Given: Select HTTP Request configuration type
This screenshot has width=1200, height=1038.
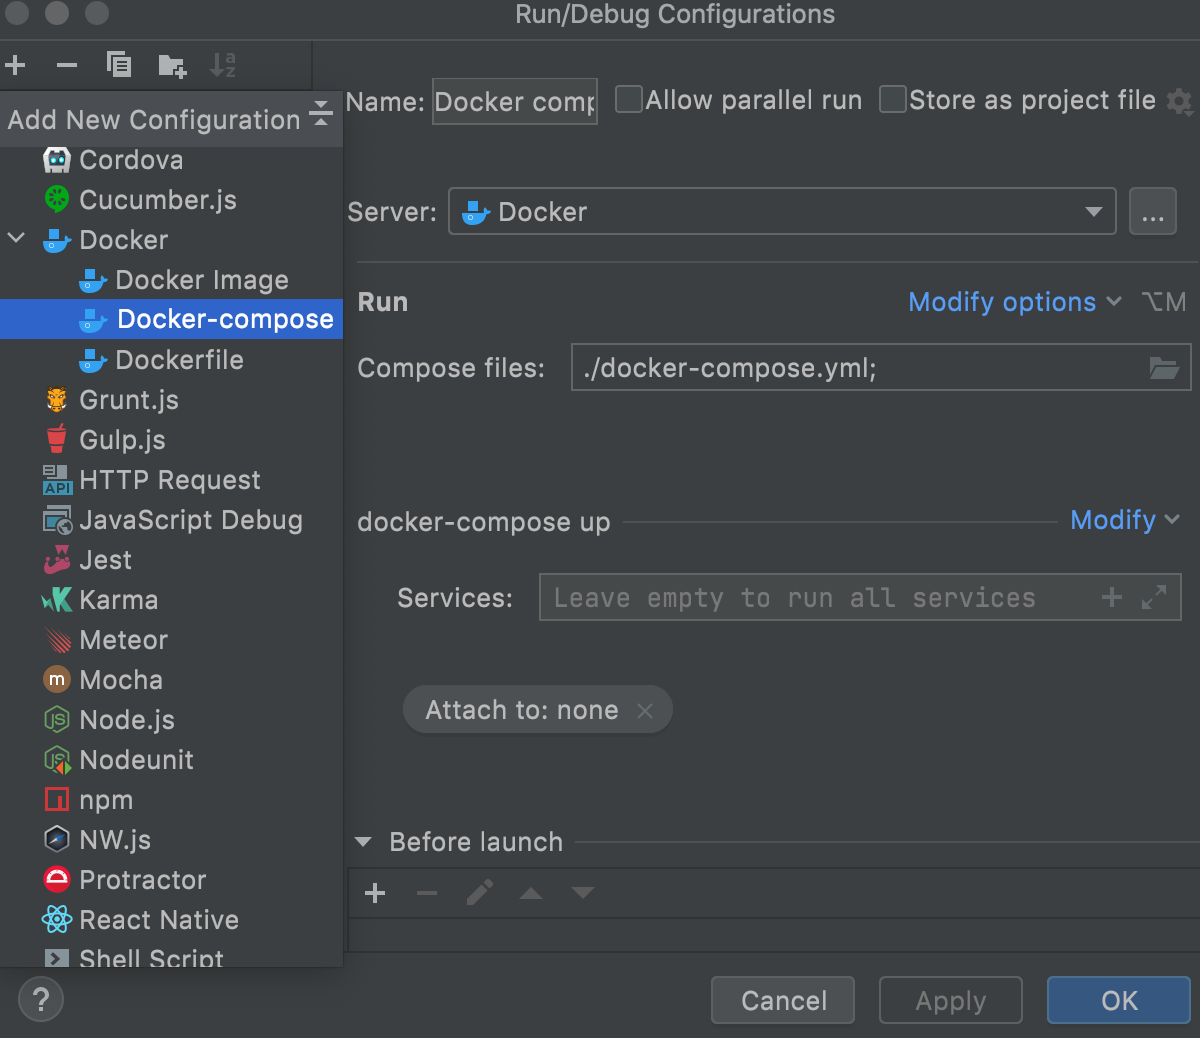Looking at the screenshot, I should click(x=171, y=480).
